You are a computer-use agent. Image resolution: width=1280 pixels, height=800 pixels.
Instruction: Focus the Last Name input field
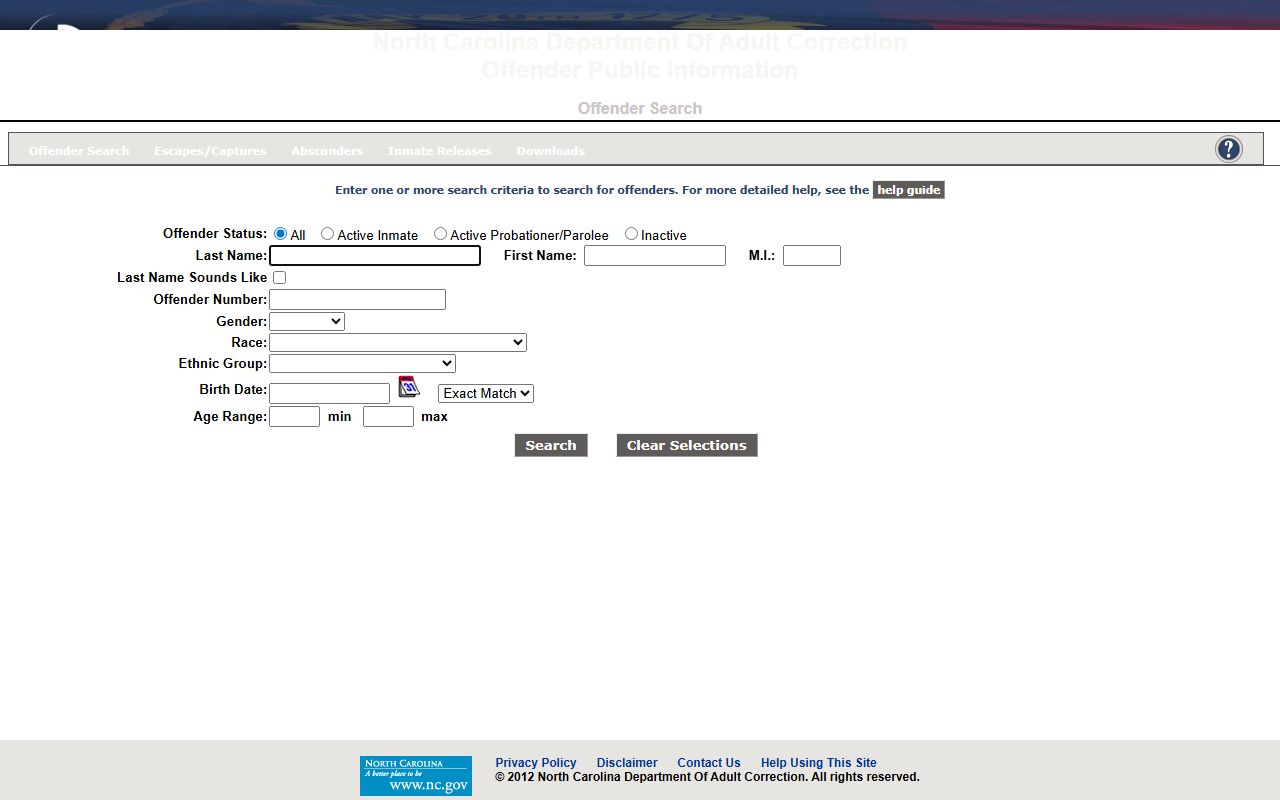(x=375, y=256)
